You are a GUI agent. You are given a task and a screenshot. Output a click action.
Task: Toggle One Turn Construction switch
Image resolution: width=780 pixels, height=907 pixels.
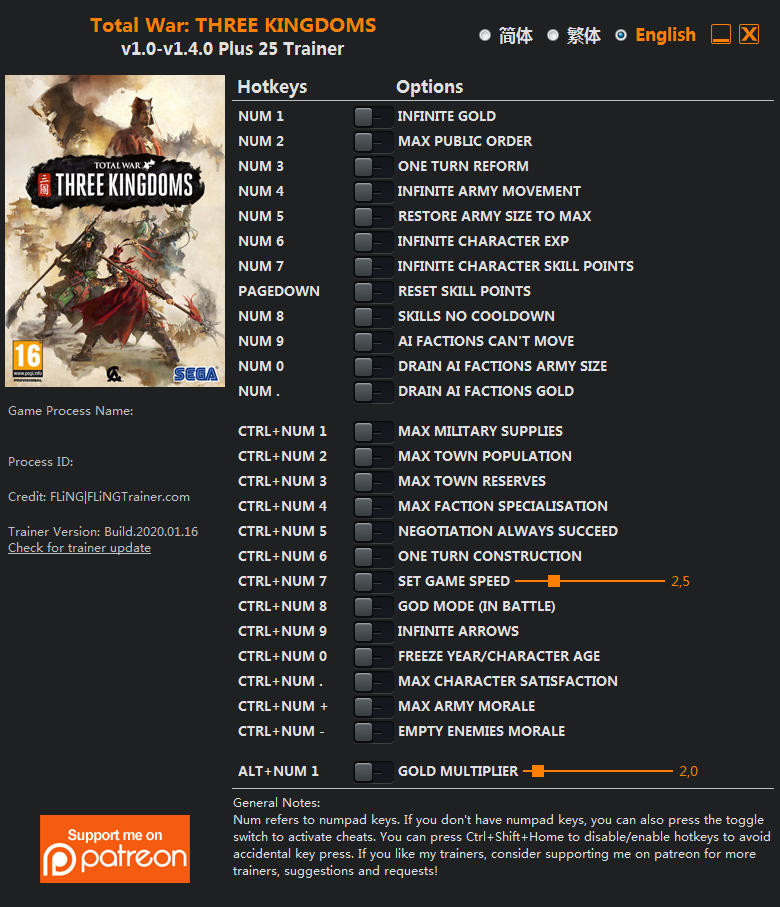tap(373, 556)
